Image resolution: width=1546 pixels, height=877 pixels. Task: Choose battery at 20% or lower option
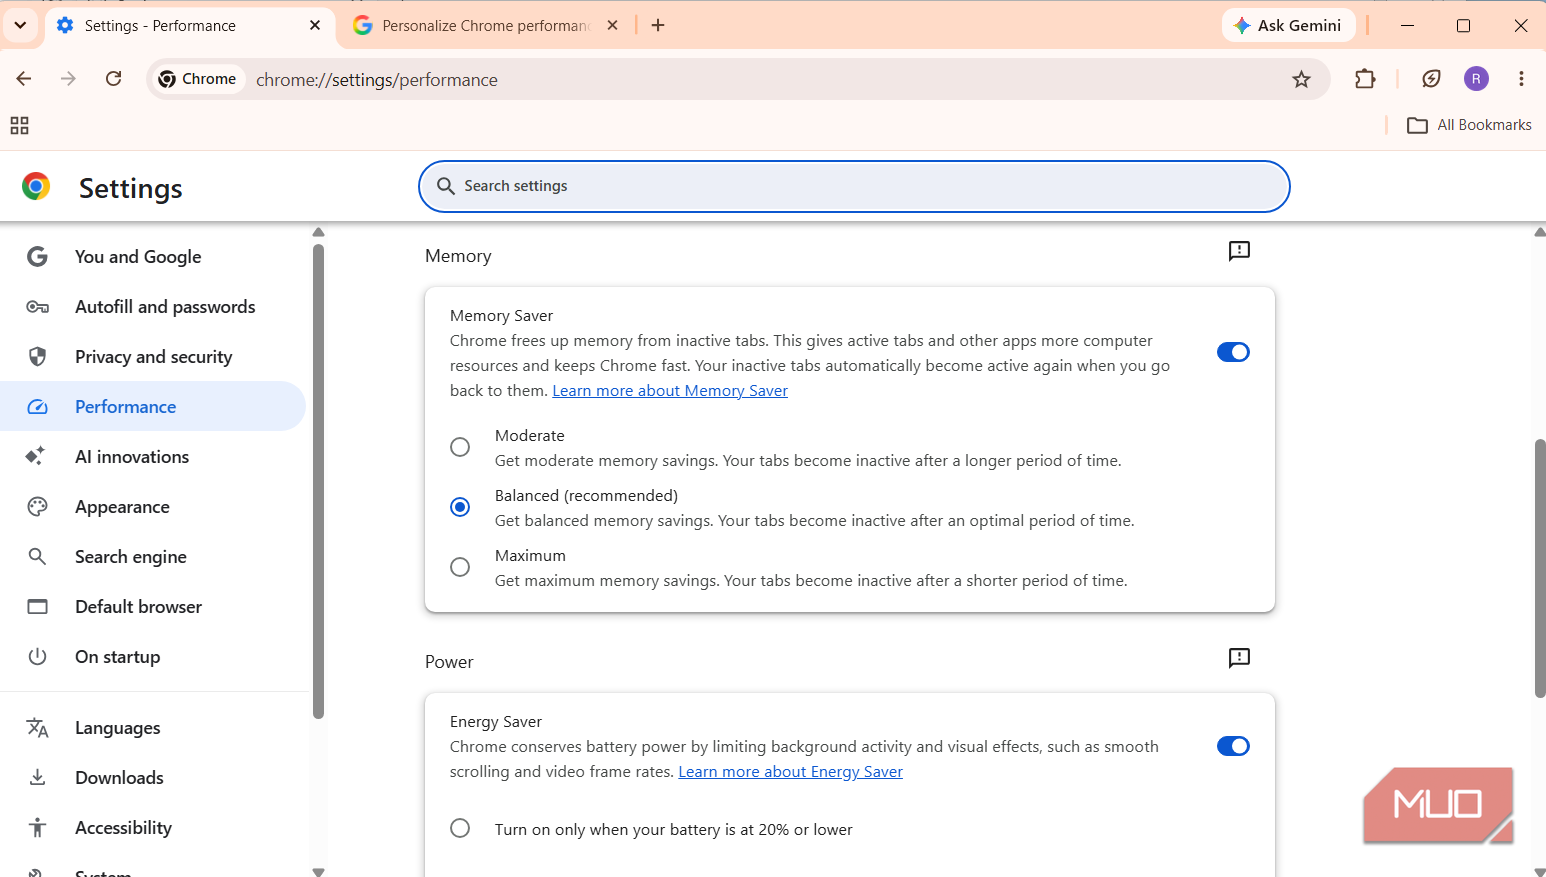[x=460, y=828]
